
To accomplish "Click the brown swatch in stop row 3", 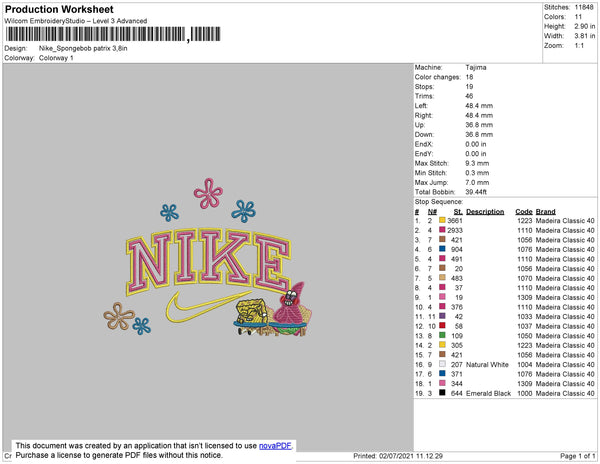I will 442,239.
